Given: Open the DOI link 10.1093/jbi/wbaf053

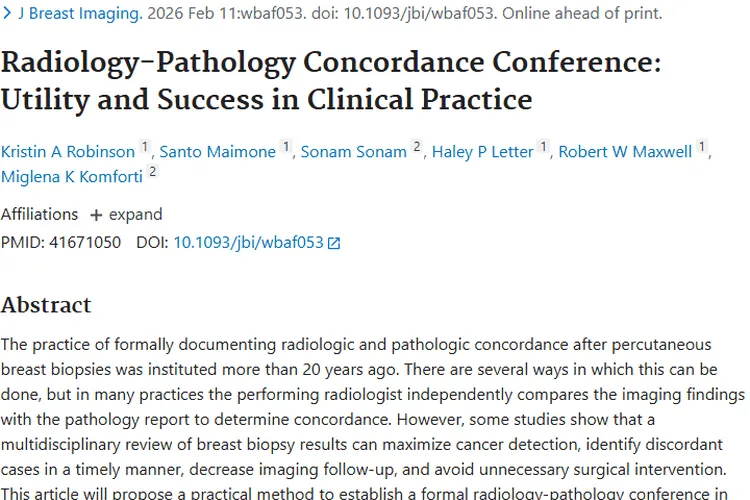Looking at the screenshot, I should point(248,242).
